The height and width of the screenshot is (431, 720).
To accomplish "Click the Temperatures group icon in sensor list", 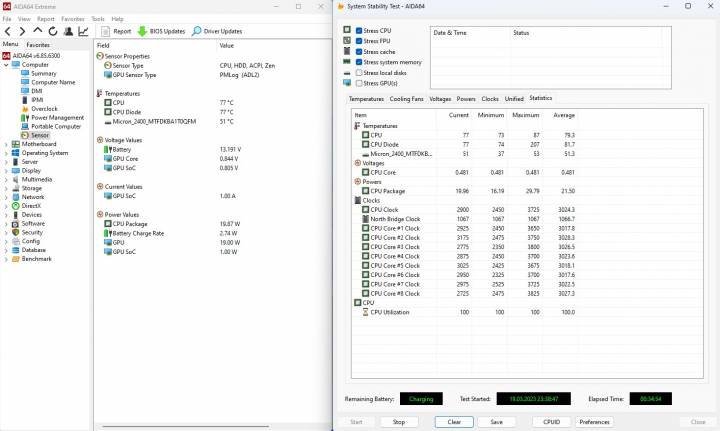I will pyautogui.click(x=99, y=93).
